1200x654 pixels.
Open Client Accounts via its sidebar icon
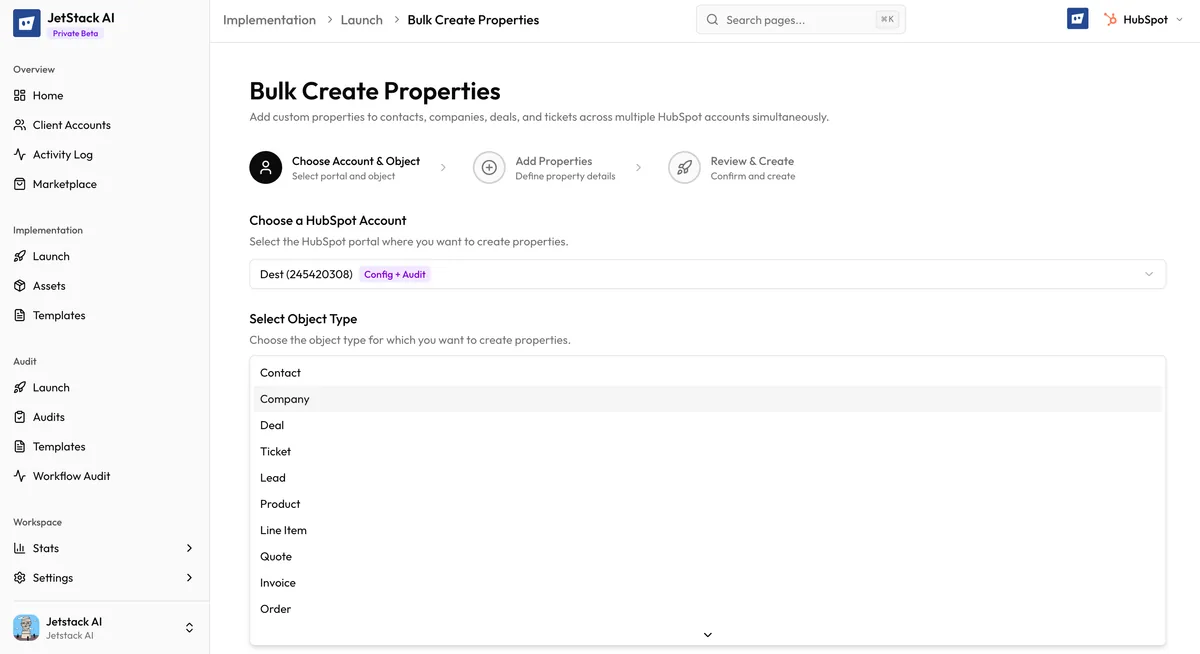pyautogui.click(x=20, y=124)
